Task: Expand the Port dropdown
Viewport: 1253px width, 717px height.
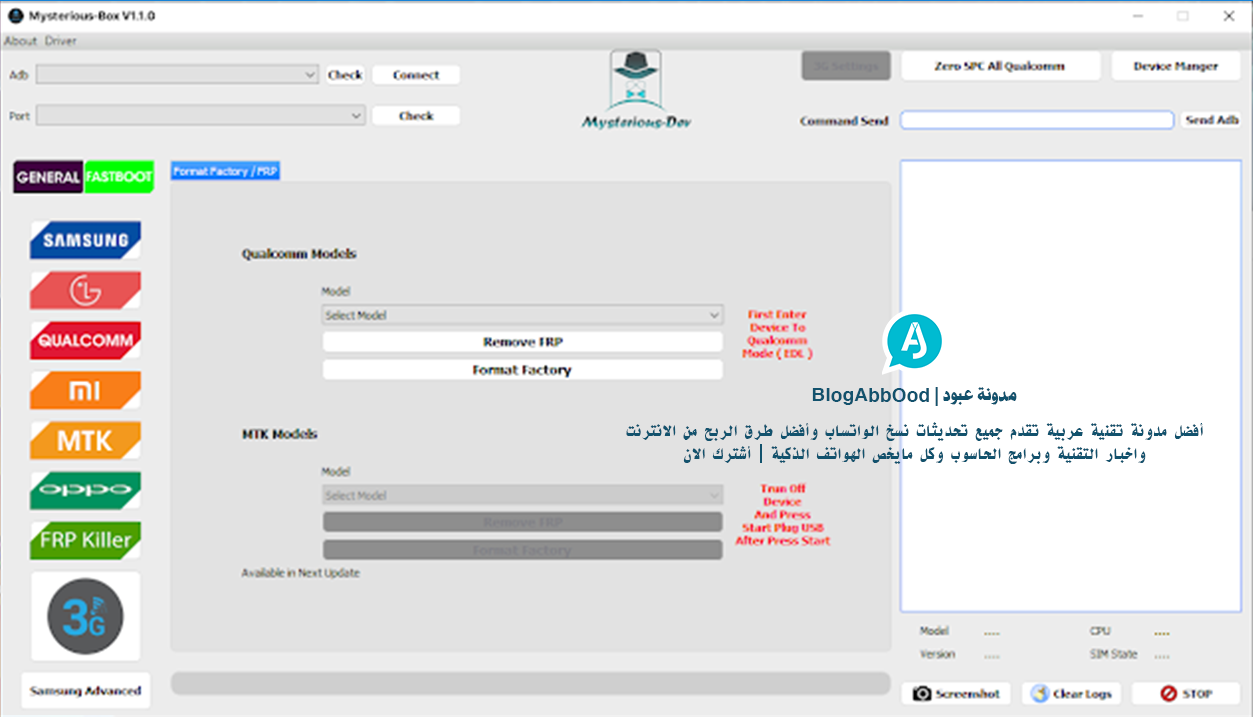Action: pyautogui.click(x=200, y=116)
